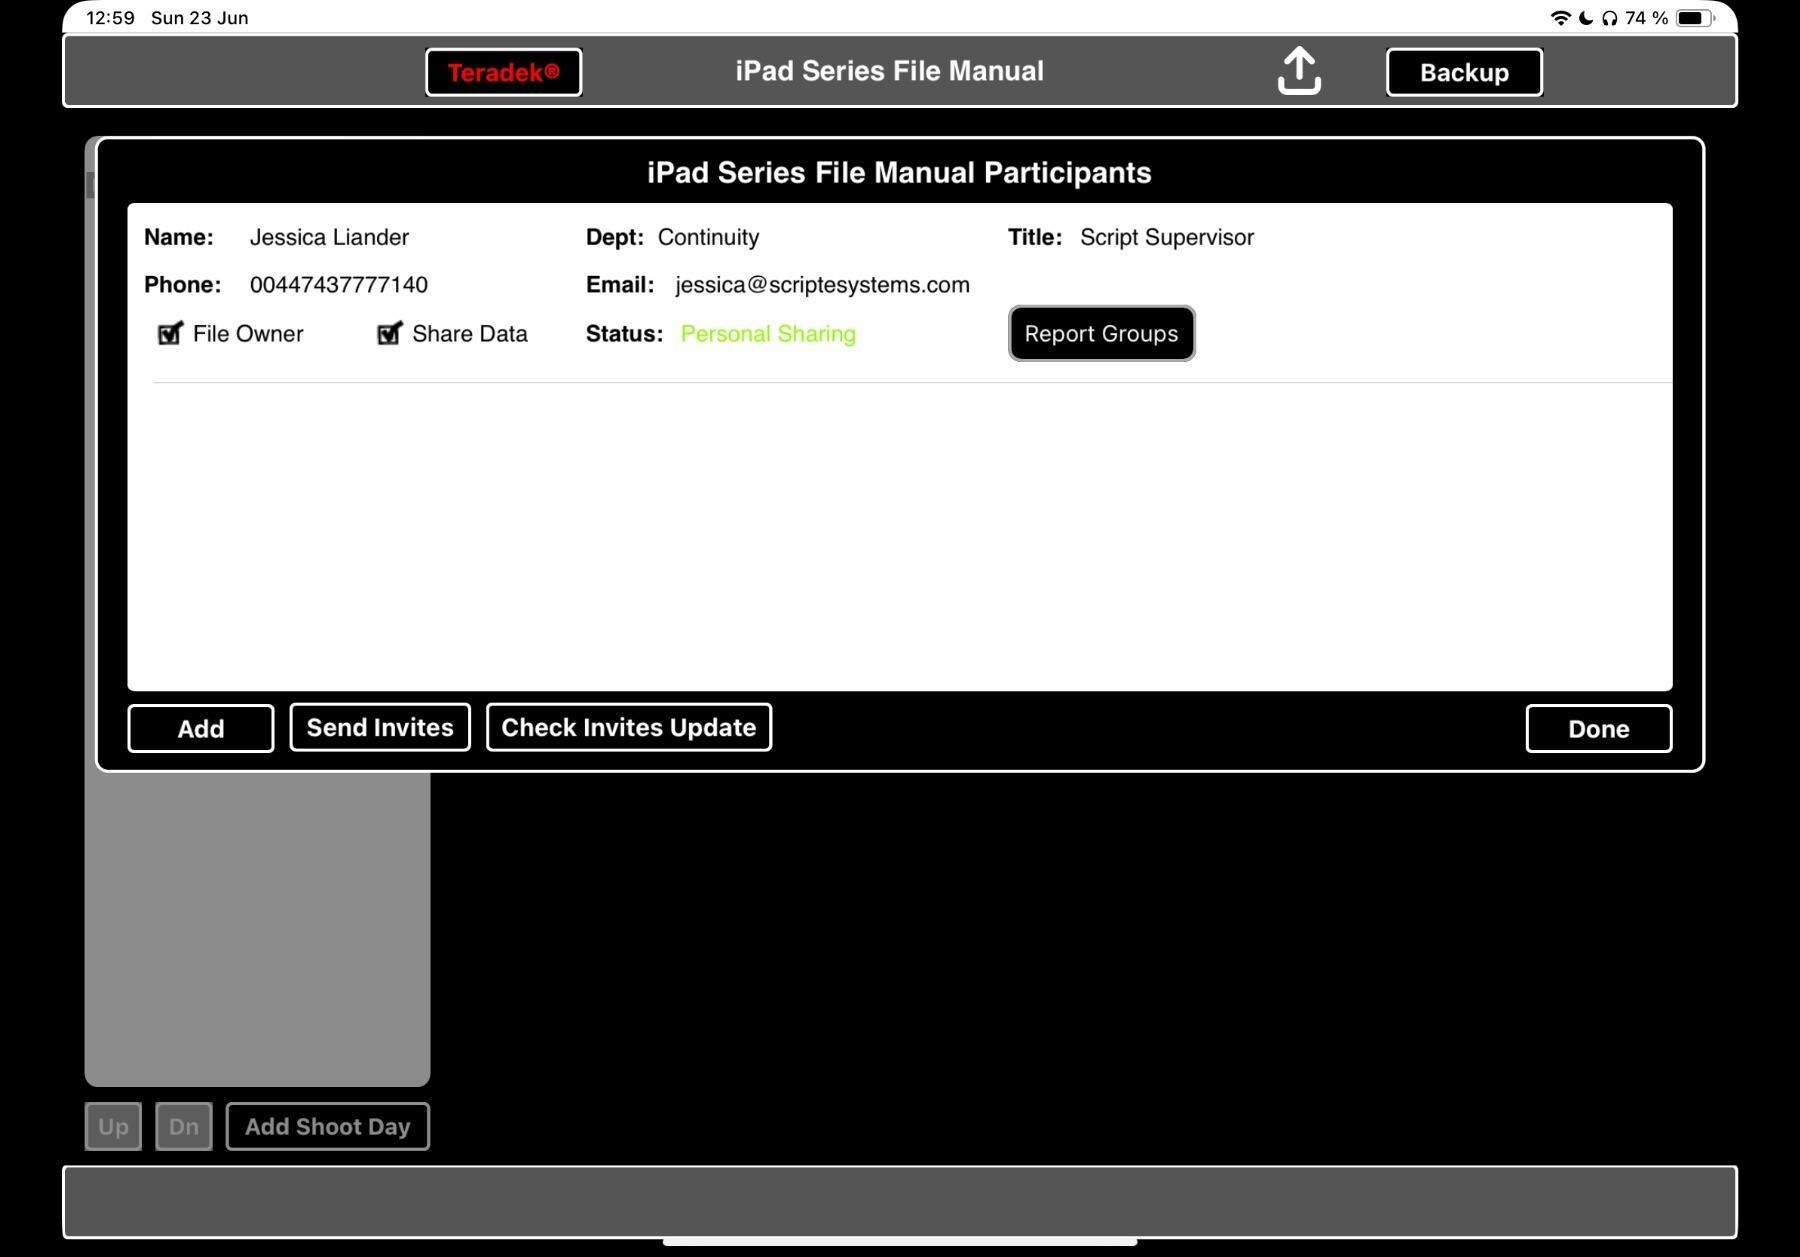Select the Continuity department value
Image resolution: width=1800 pixels, height=1257 pixels.
pos(708,237)
